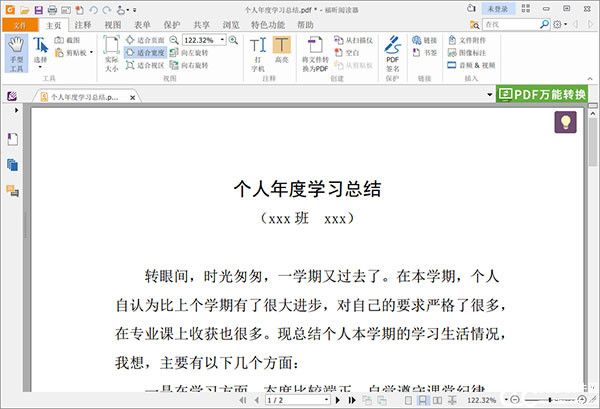Switch to the Comment (注释) ribbon tab
This screenshot has width=600, height=409.
[x=83, y=25]
